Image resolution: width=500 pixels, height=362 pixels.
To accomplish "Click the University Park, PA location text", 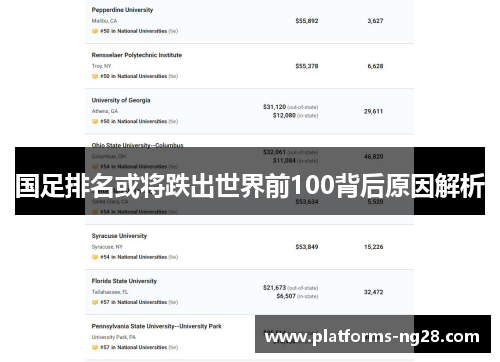I will (114, 337).
